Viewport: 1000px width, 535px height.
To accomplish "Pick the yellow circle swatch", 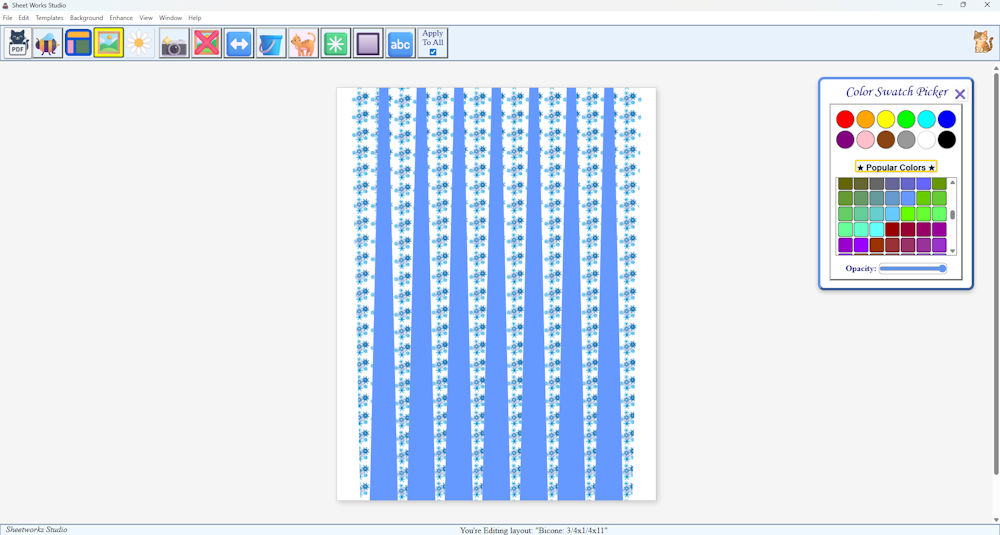I will click(886, 119).
